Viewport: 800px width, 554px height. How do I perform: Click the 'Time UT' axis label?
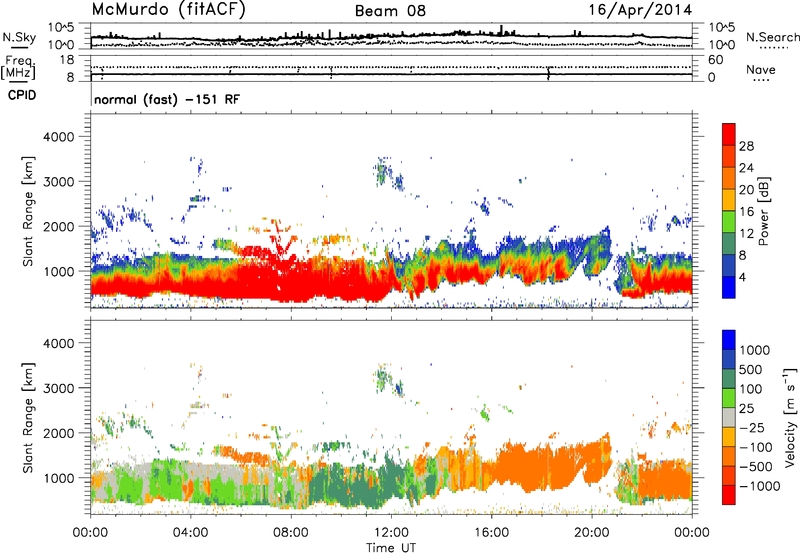tap(391, 548)
